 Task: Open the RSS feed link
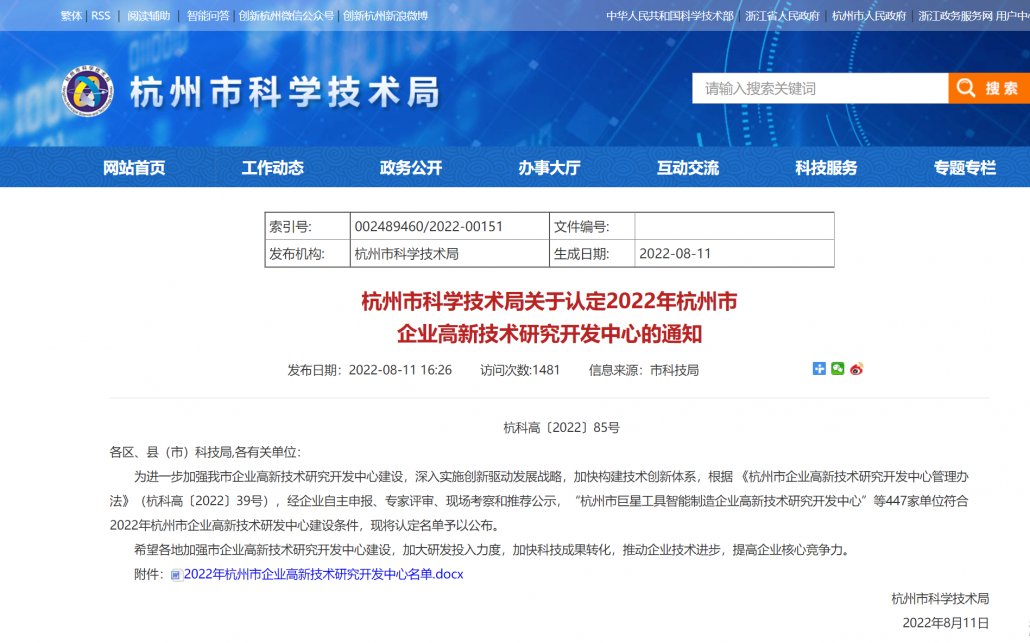pos(101,16)
